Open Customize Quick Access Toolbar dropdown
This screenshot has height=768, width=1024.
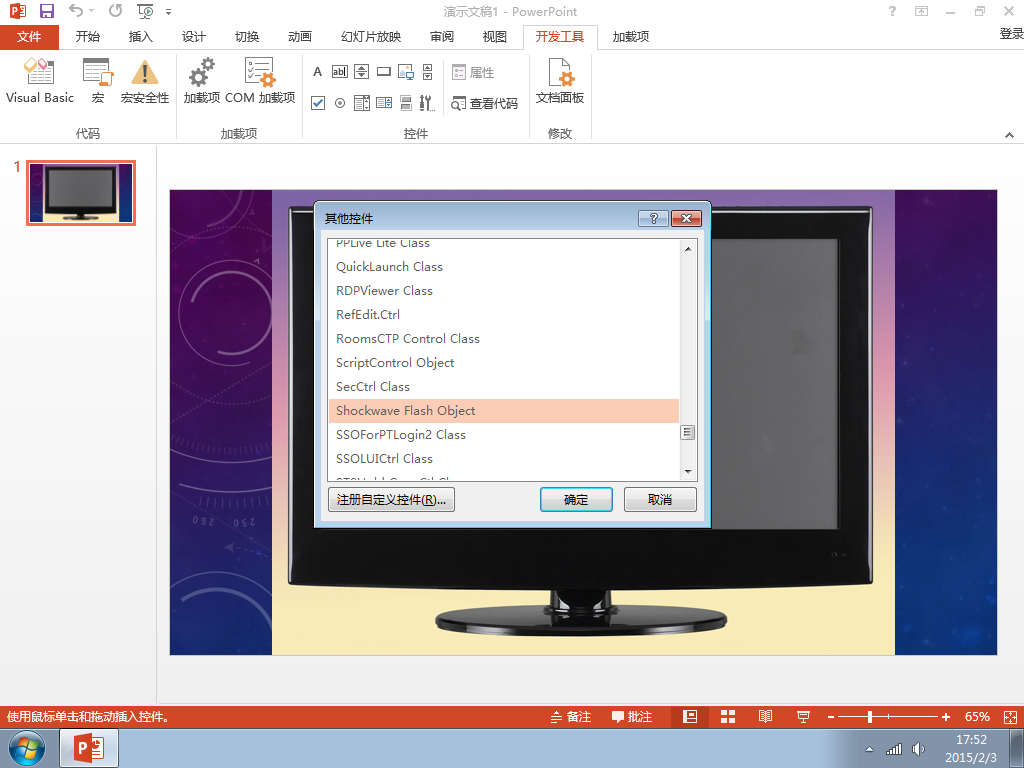(168, 12)
